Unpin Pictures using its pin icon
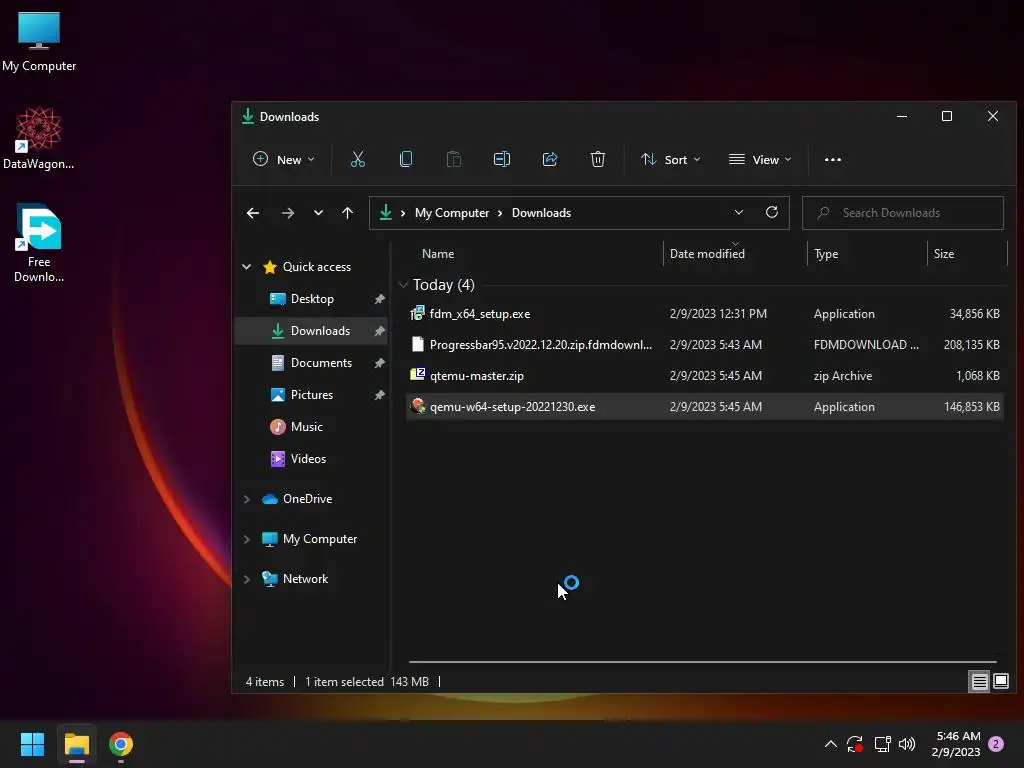Viewport: 1024px width, 768px height. 379,394
